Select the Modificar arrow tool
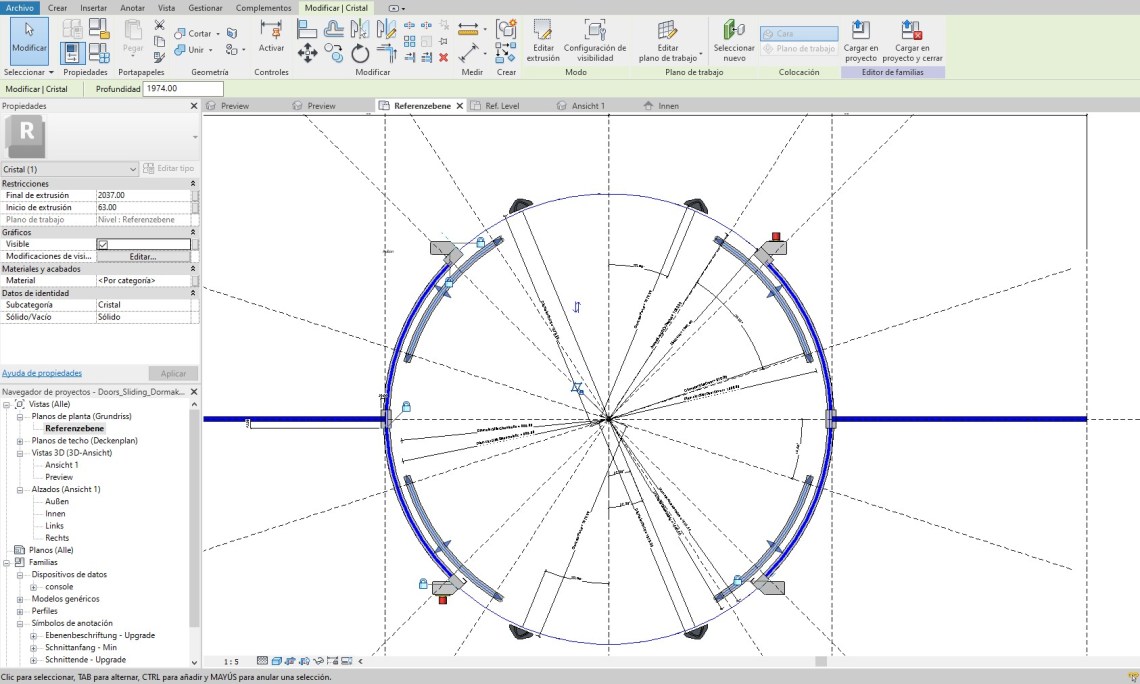The height and width of the screenshot is (684, 1140). tap(29, 38)
